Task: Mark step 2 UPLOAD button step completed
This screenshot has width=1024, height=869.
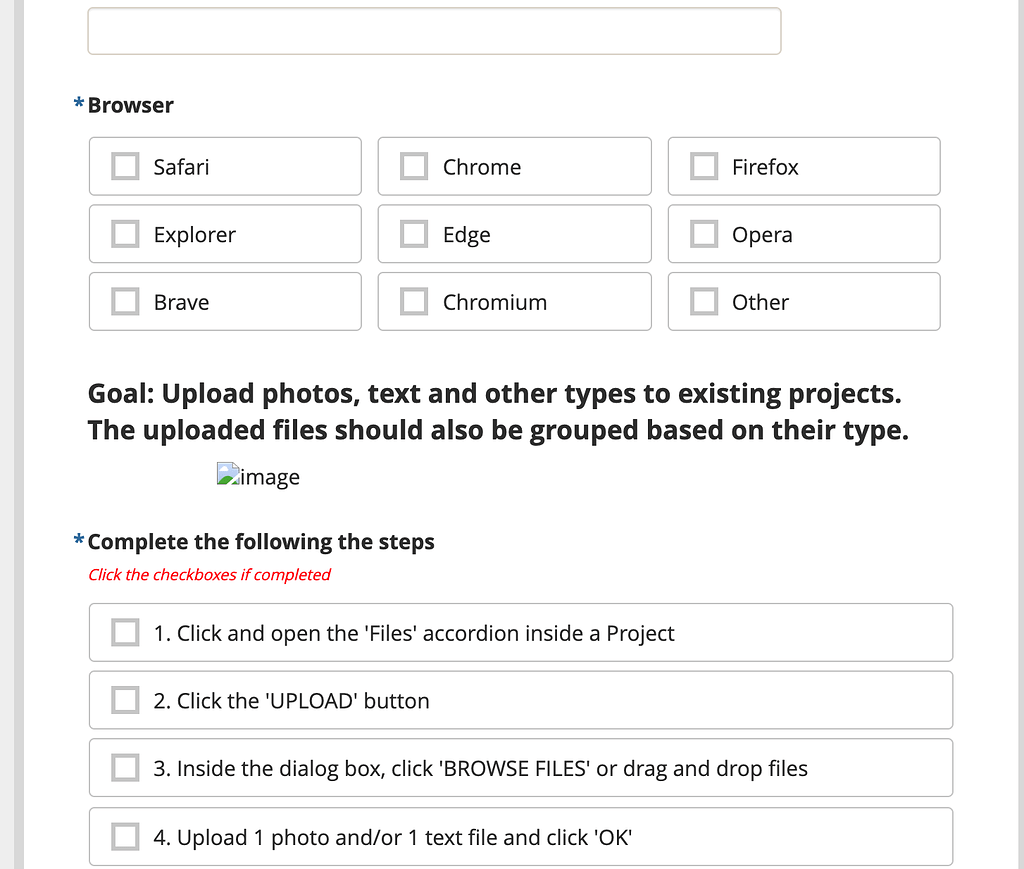Action: coord(124,700)
